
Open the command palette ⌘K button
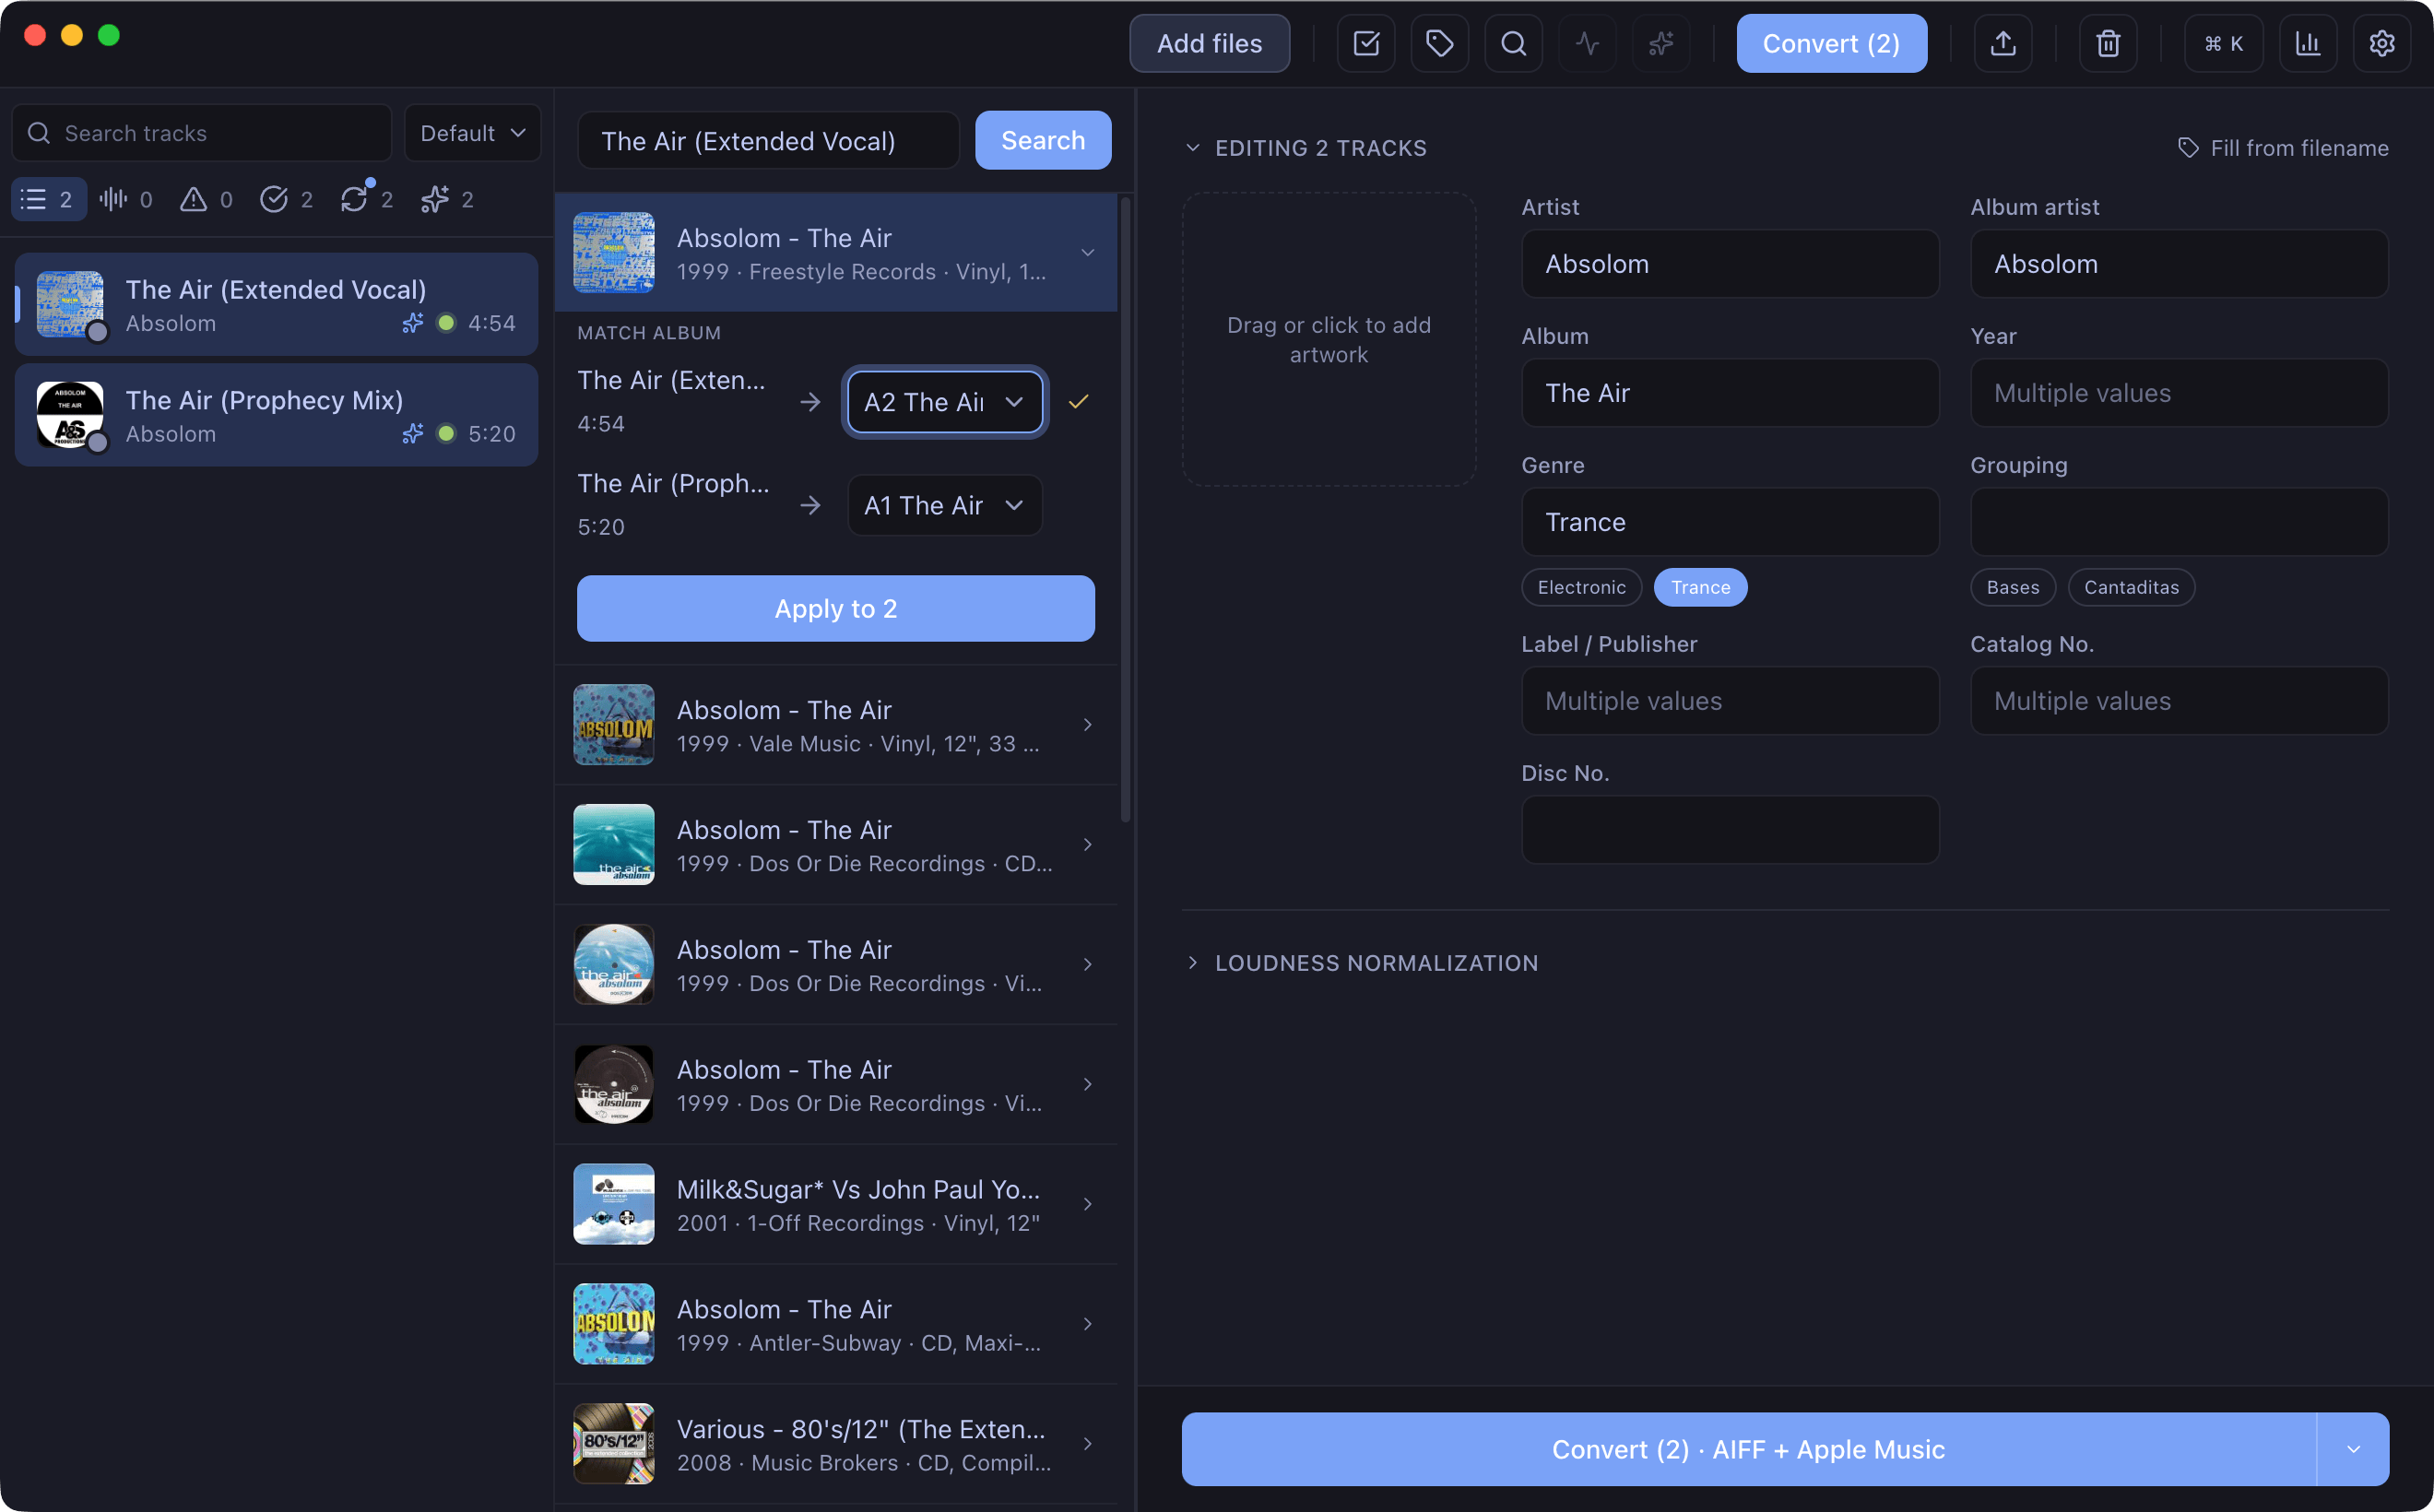tap(2223, 44)
